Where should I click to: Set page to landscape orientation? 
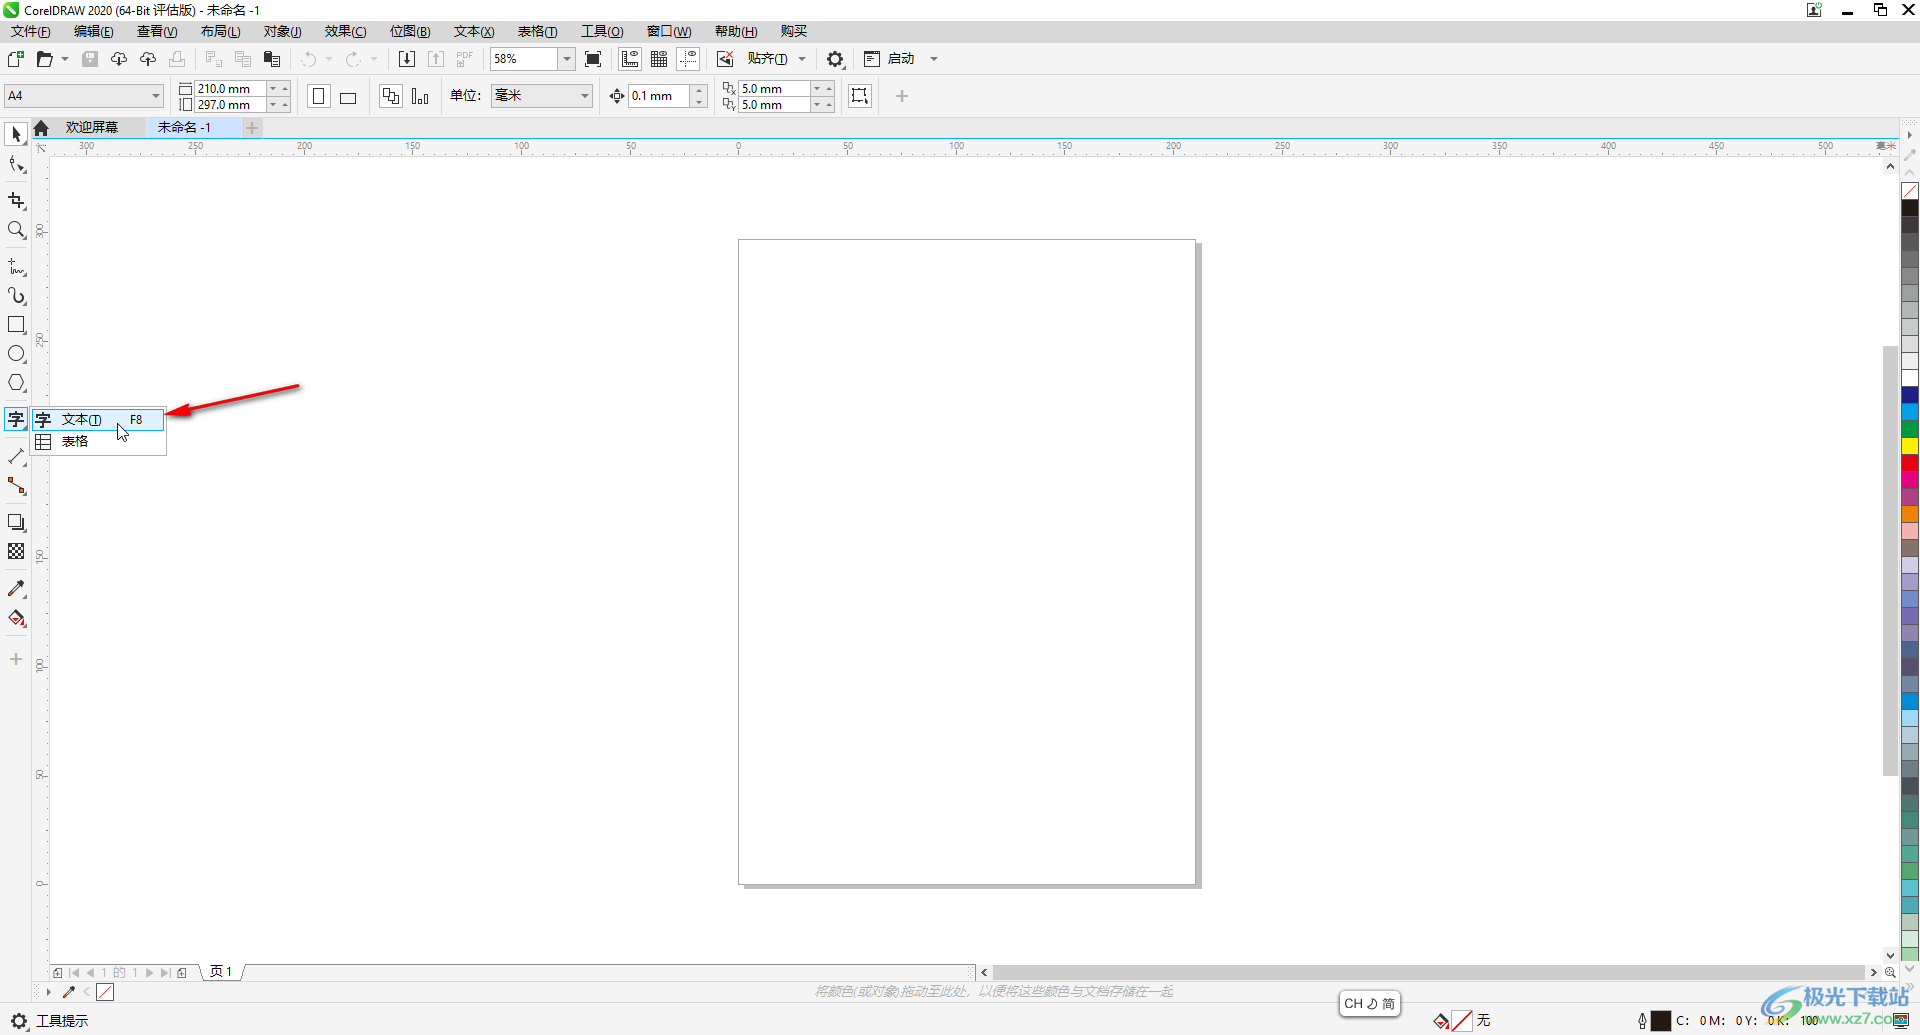pyautogui.click(x=348, y=96)
